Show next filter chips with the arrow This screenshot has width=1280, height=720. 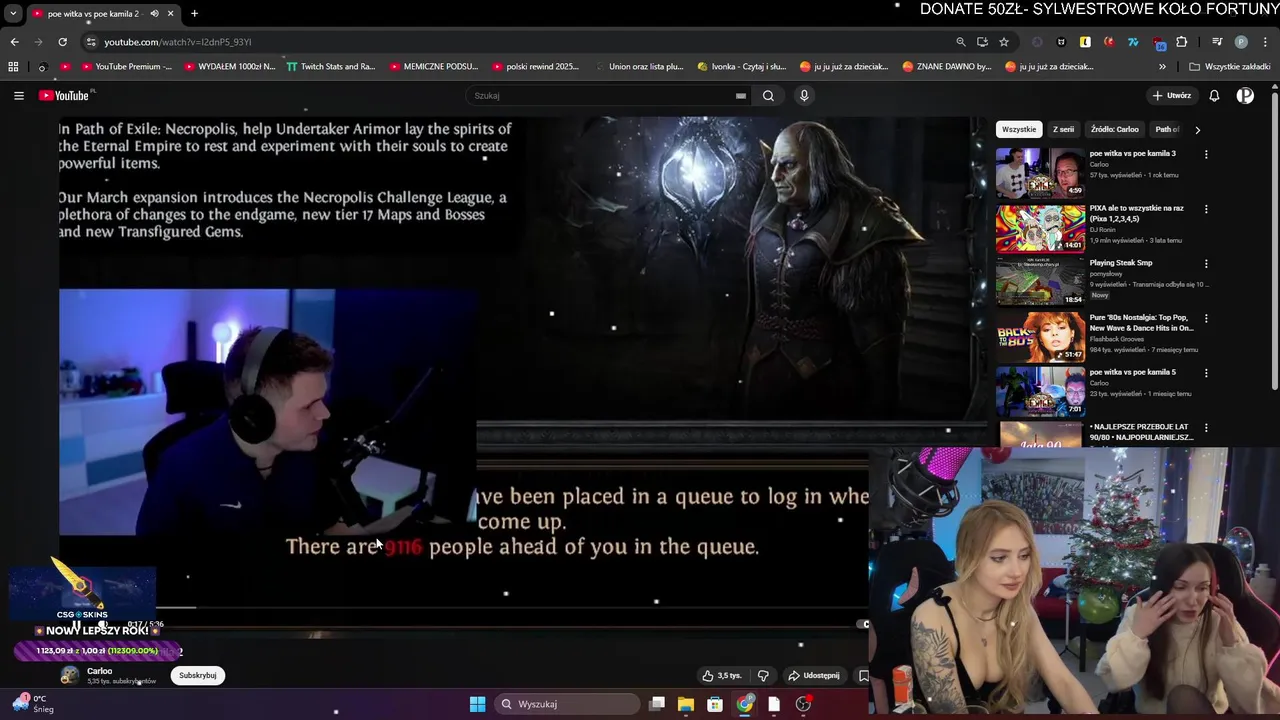coord(1197,130)
